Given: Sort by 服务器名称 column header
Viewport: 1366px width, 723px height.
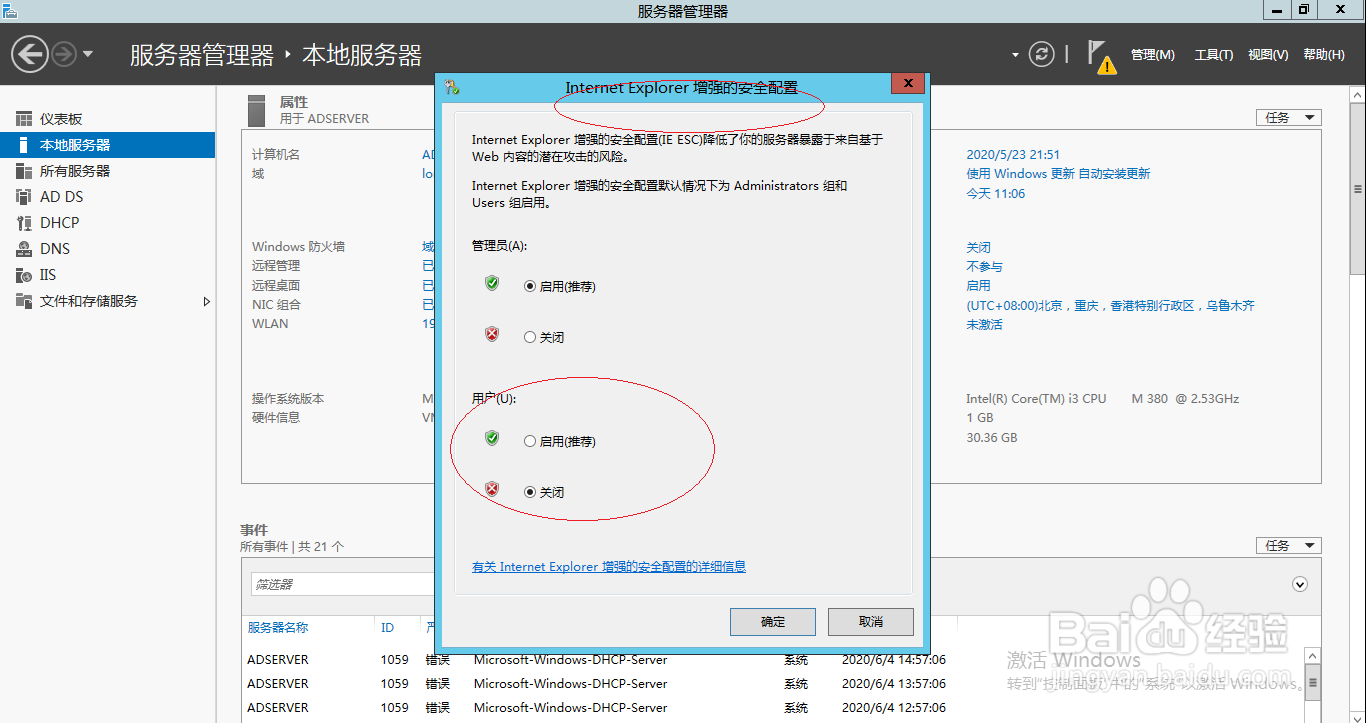Looking at the screenshot, I should (x=278, y=628).
